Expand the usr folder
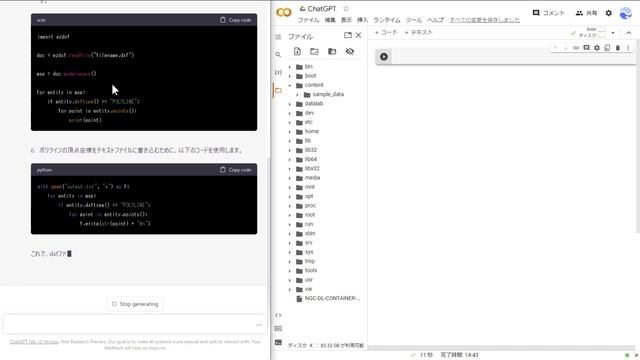The image size is (640, 360). [x=290, y=280]
